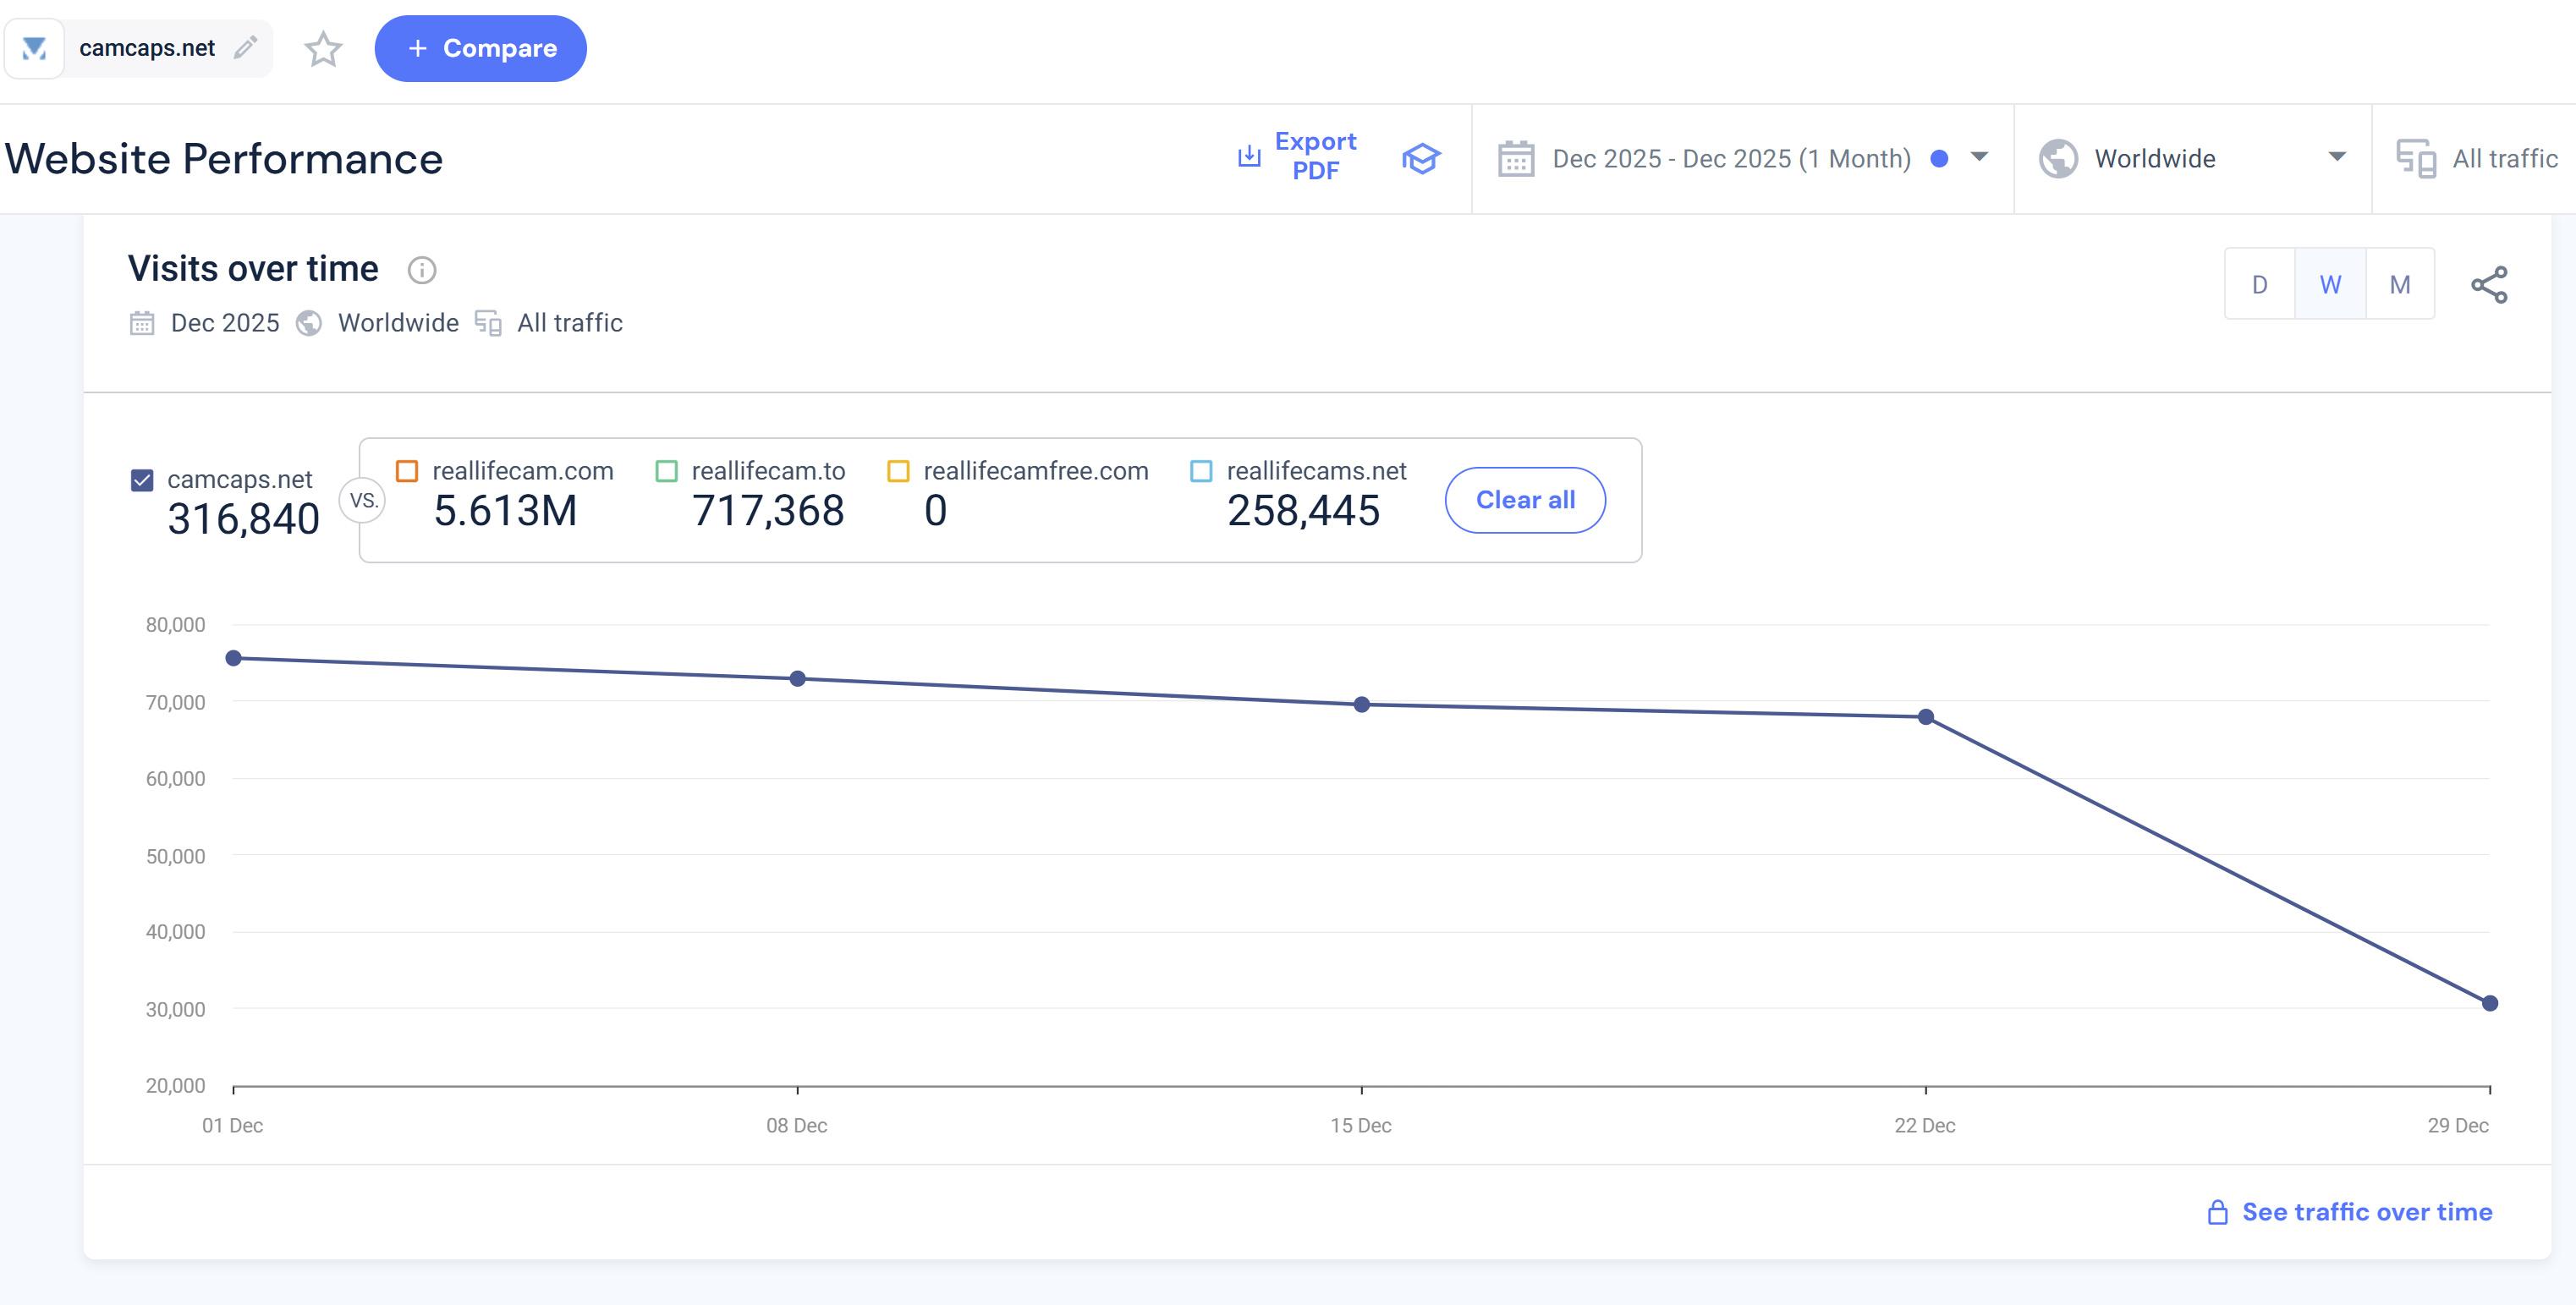
Task: Open the info icon next to Visits over time
Action: coord(422,270)
